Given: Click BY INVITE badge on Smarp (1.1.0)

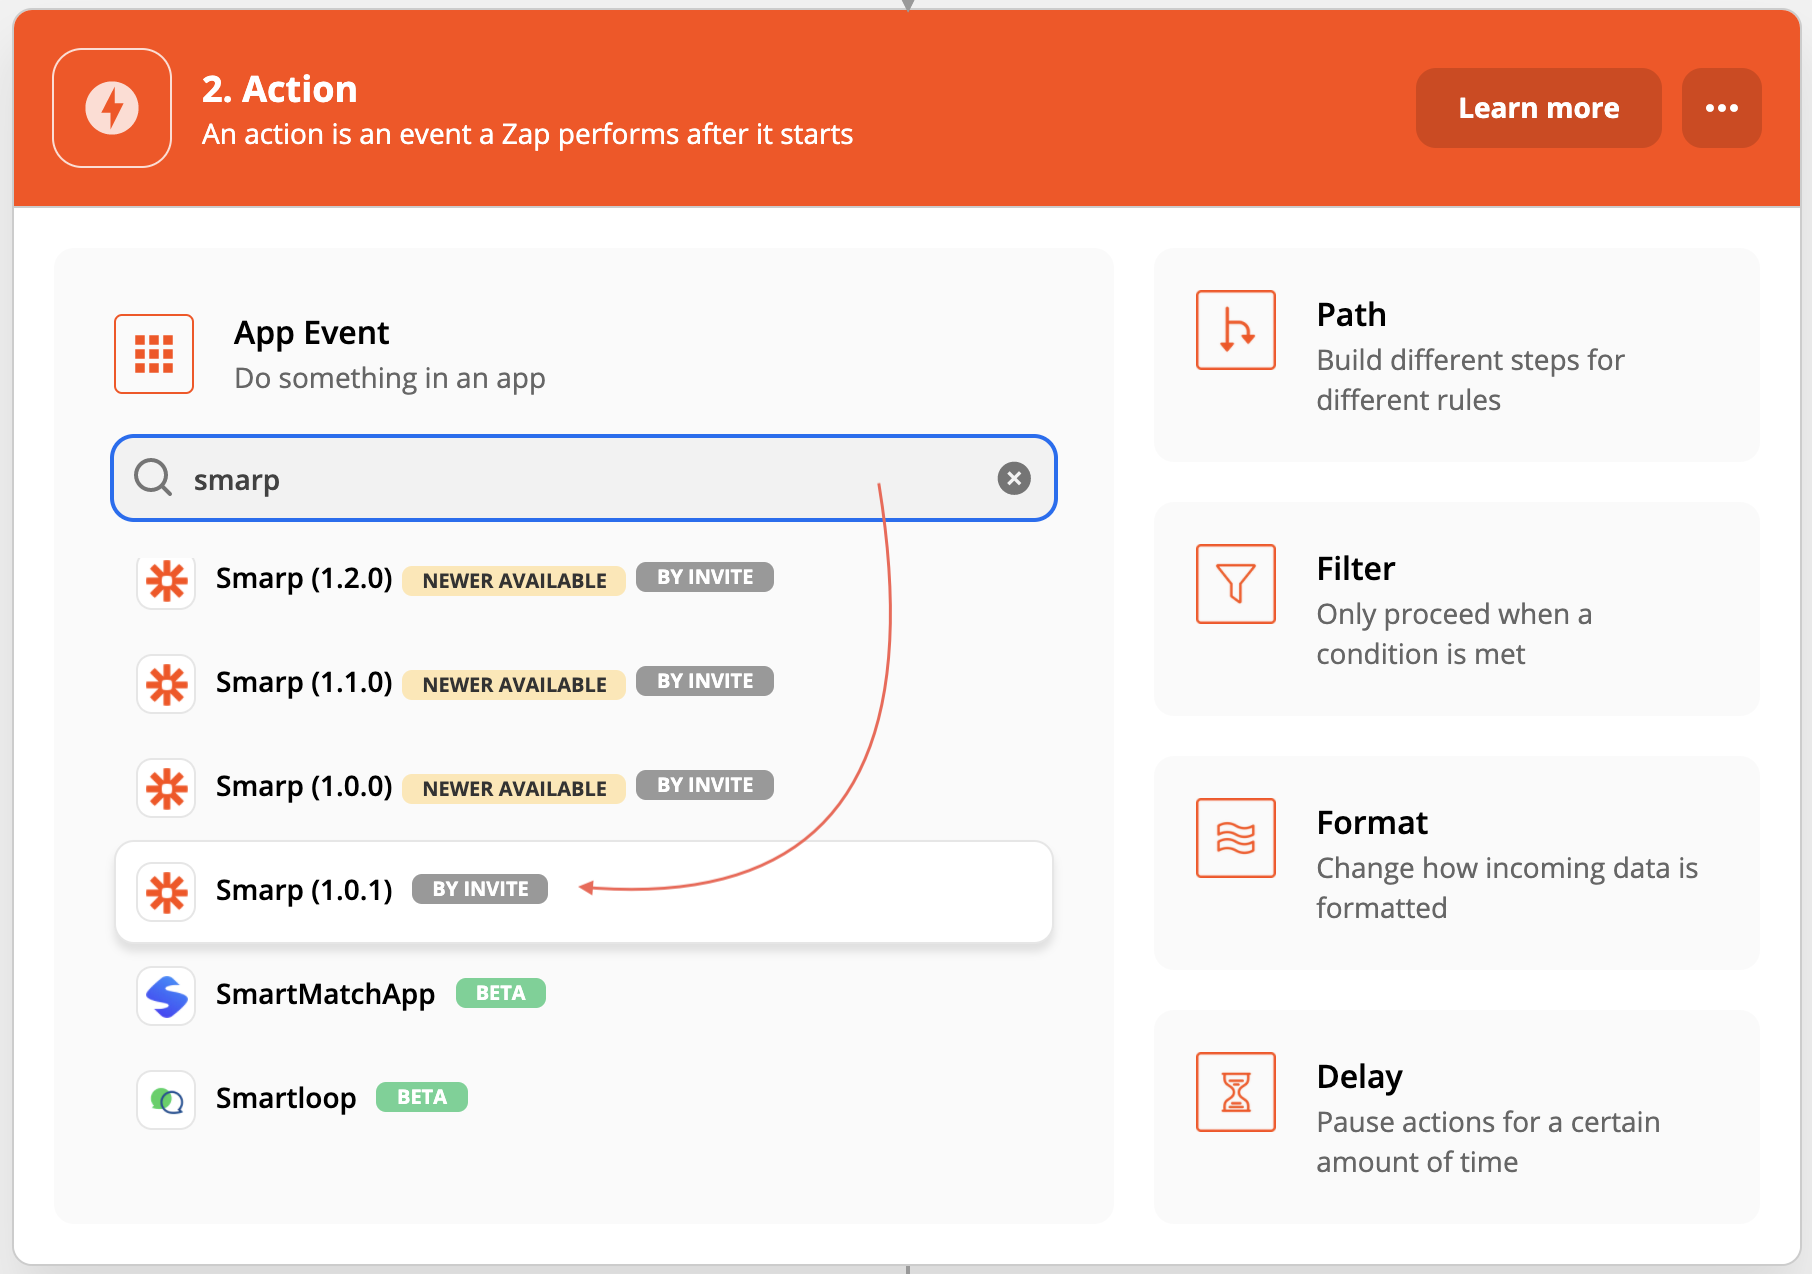Looking at the screenshot, I should tap(705, 681).
